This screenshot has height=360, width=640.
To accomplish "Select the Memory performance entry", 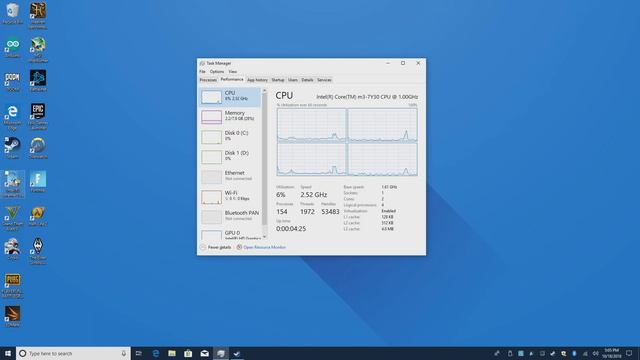I will 230,117.
